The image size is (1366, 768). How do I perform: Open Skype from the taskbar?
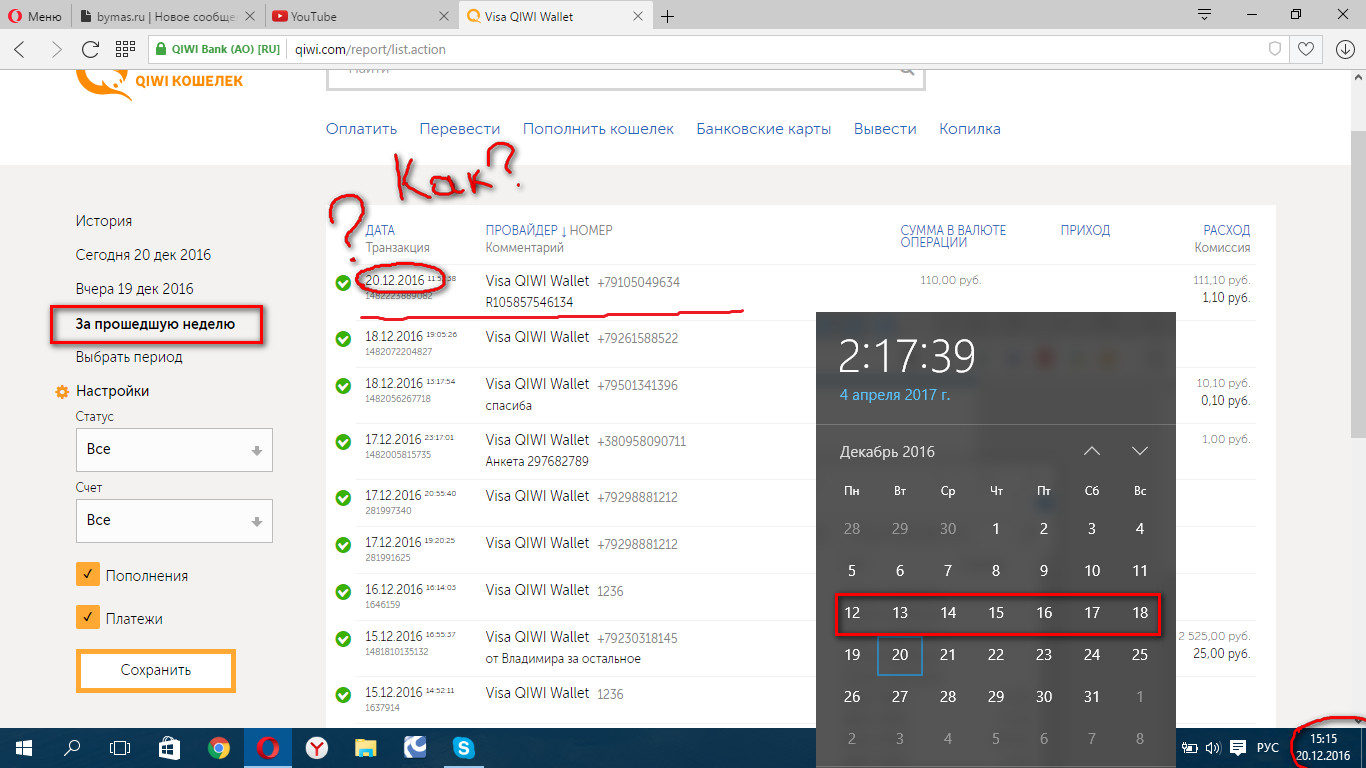tap(463, 747)
